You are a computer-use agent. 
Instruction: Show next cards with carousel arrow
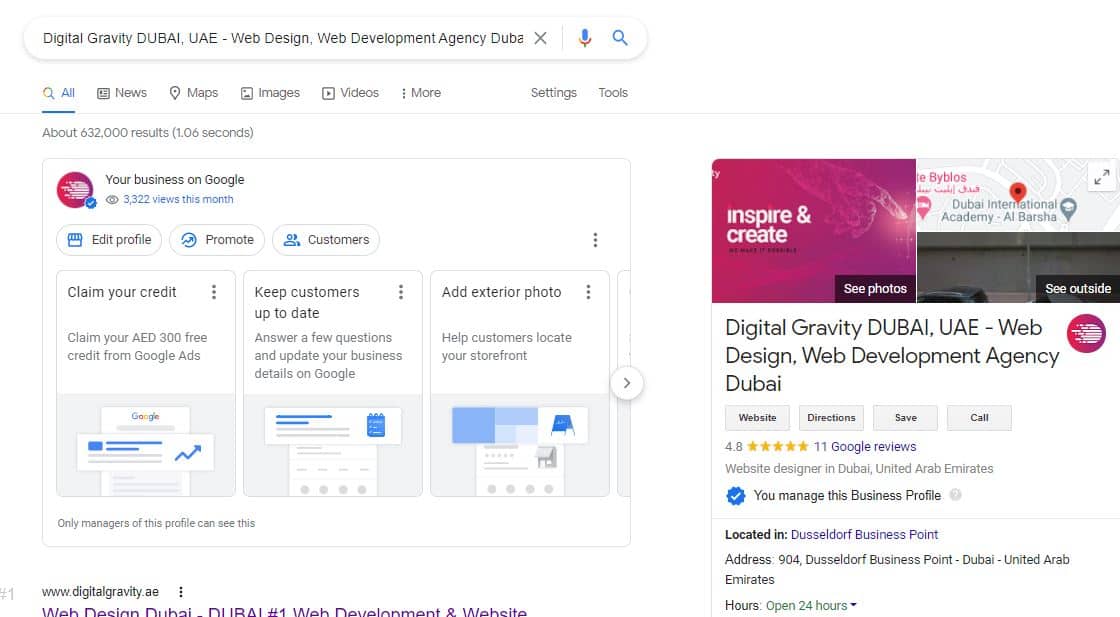(x=626, y=383)
